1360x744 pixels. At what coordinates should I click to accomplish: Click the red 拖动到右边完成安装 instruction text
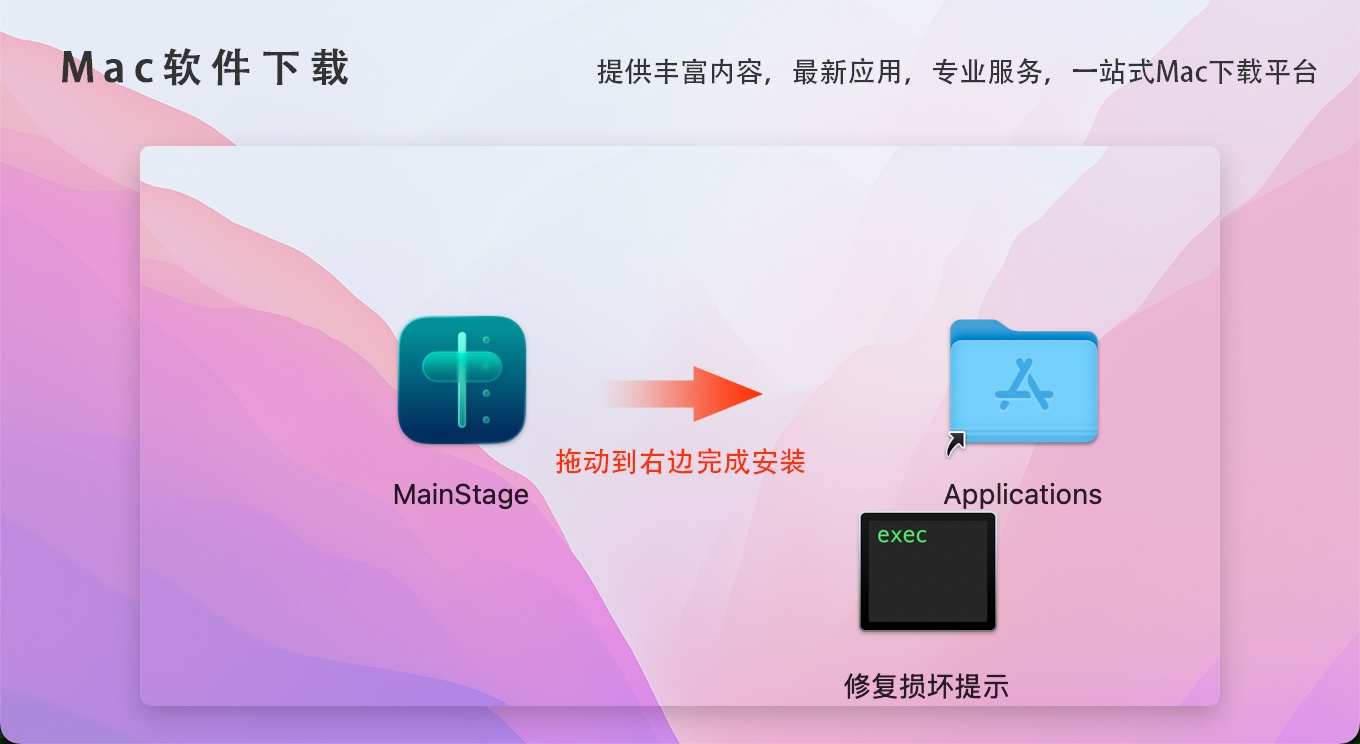[x=681, y=462]
